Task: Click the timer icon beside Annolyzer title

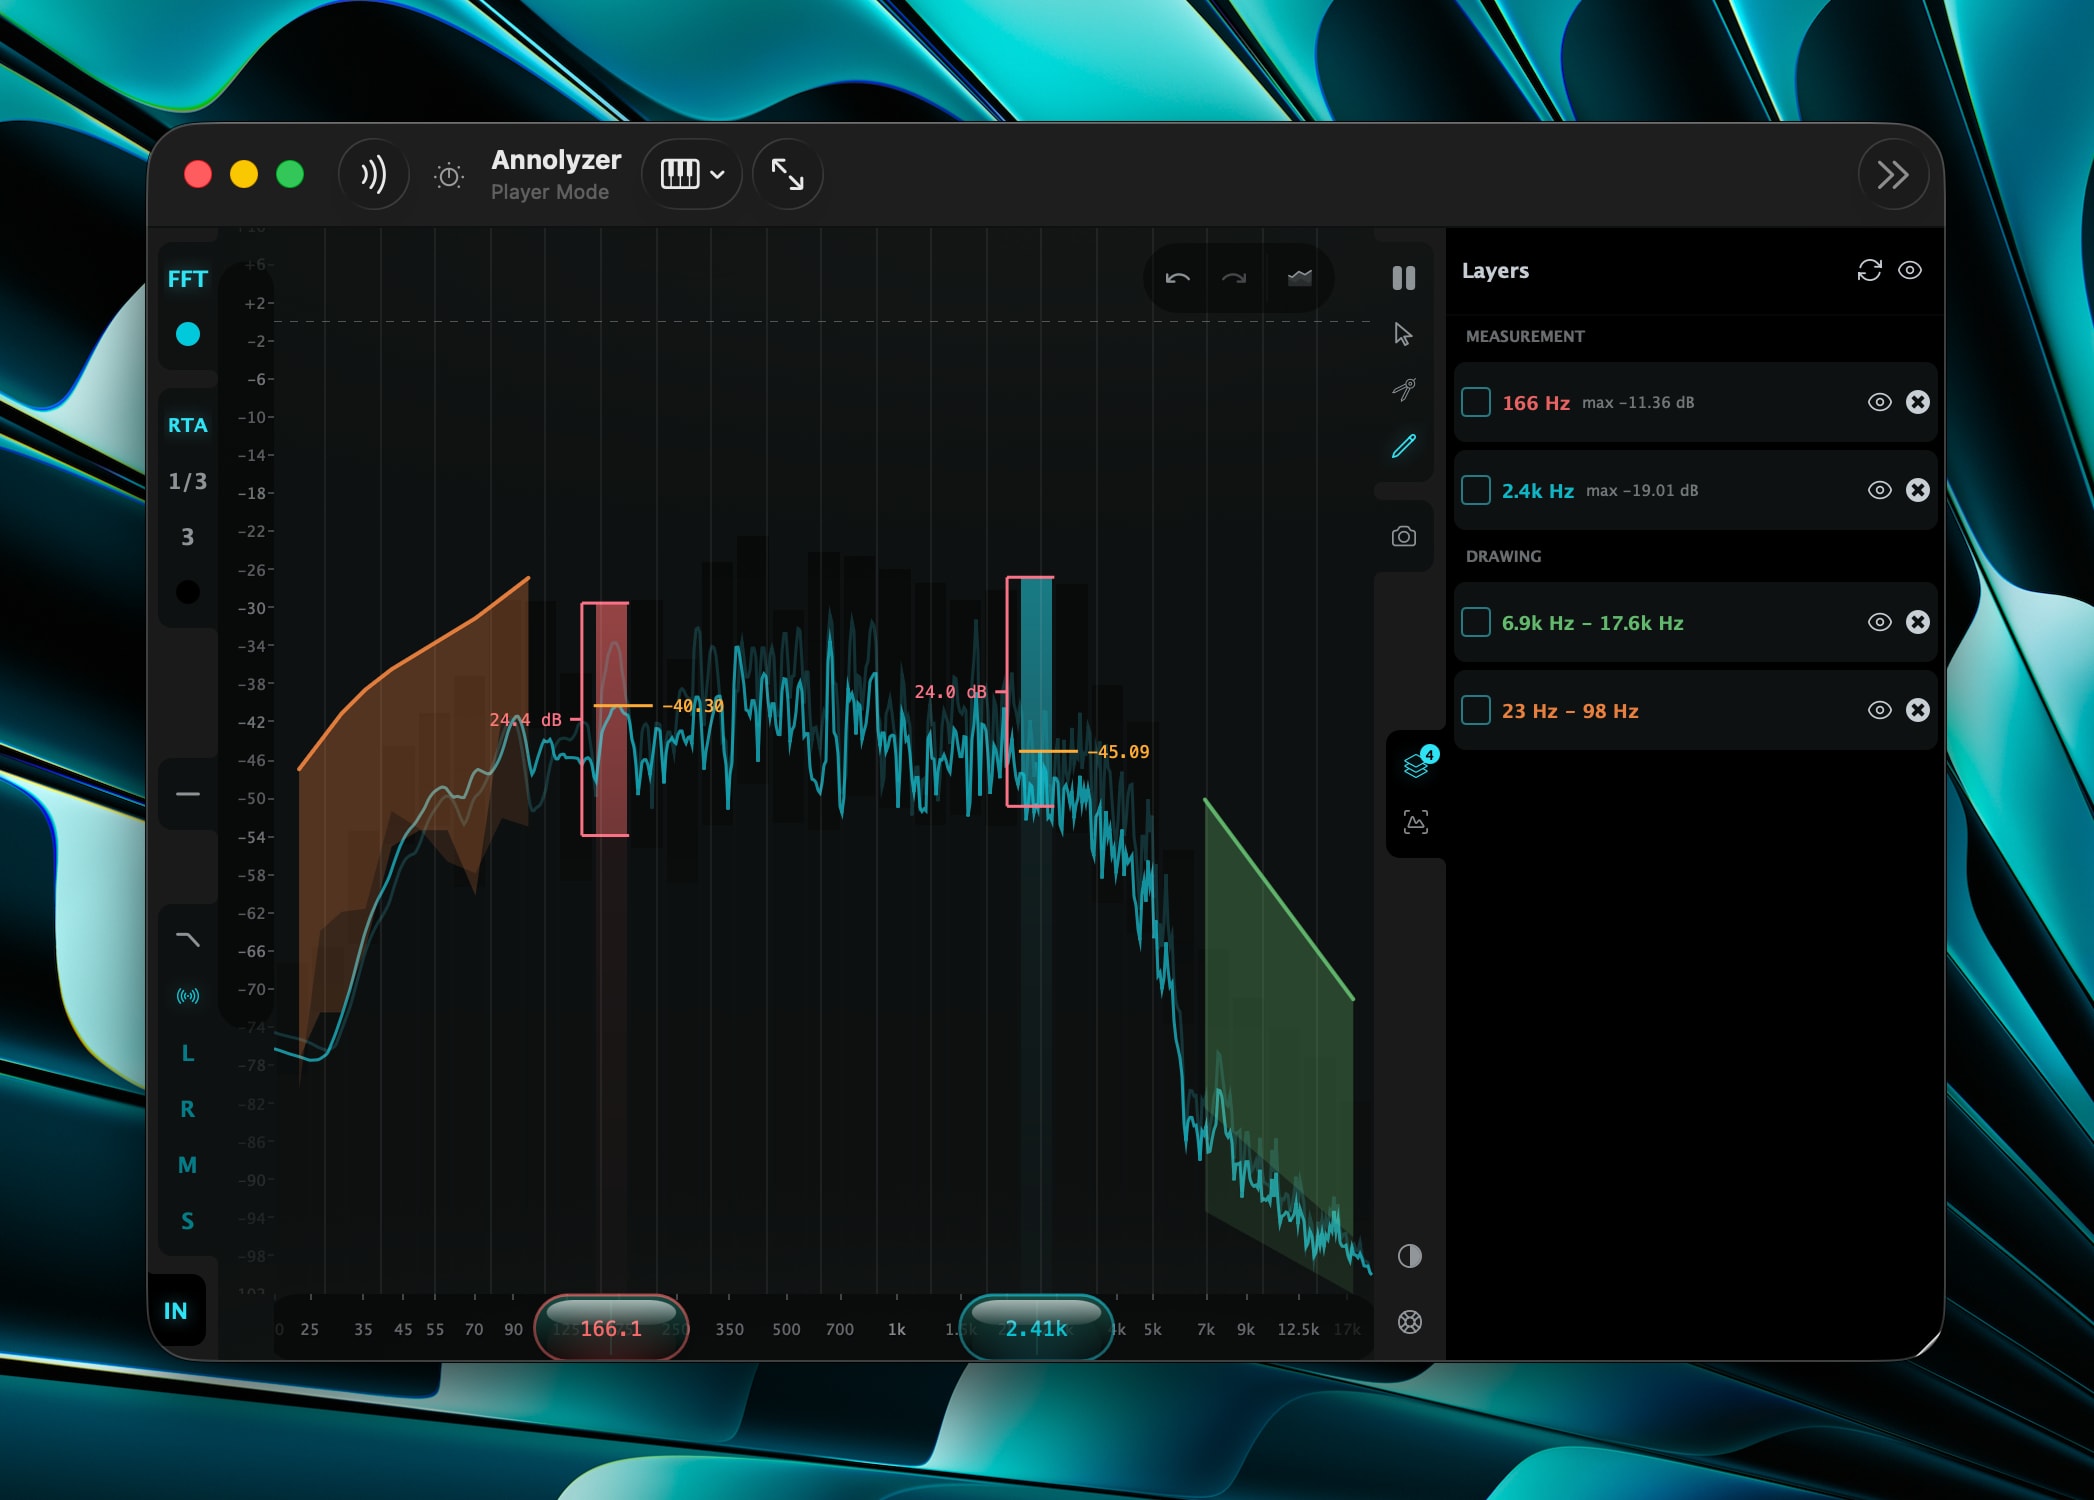Action: pyautogui.click(x=449, y=177)
